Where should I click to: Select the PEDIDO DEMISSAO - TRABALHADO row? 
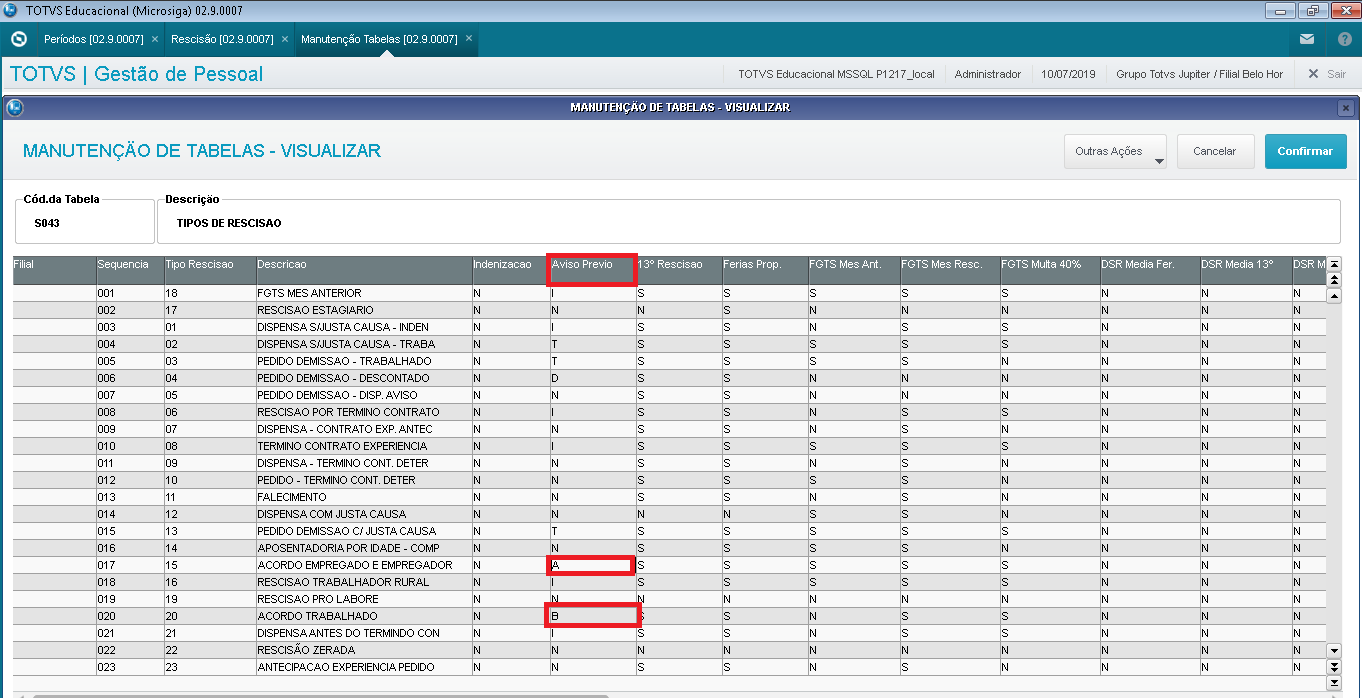coord(669,361)
